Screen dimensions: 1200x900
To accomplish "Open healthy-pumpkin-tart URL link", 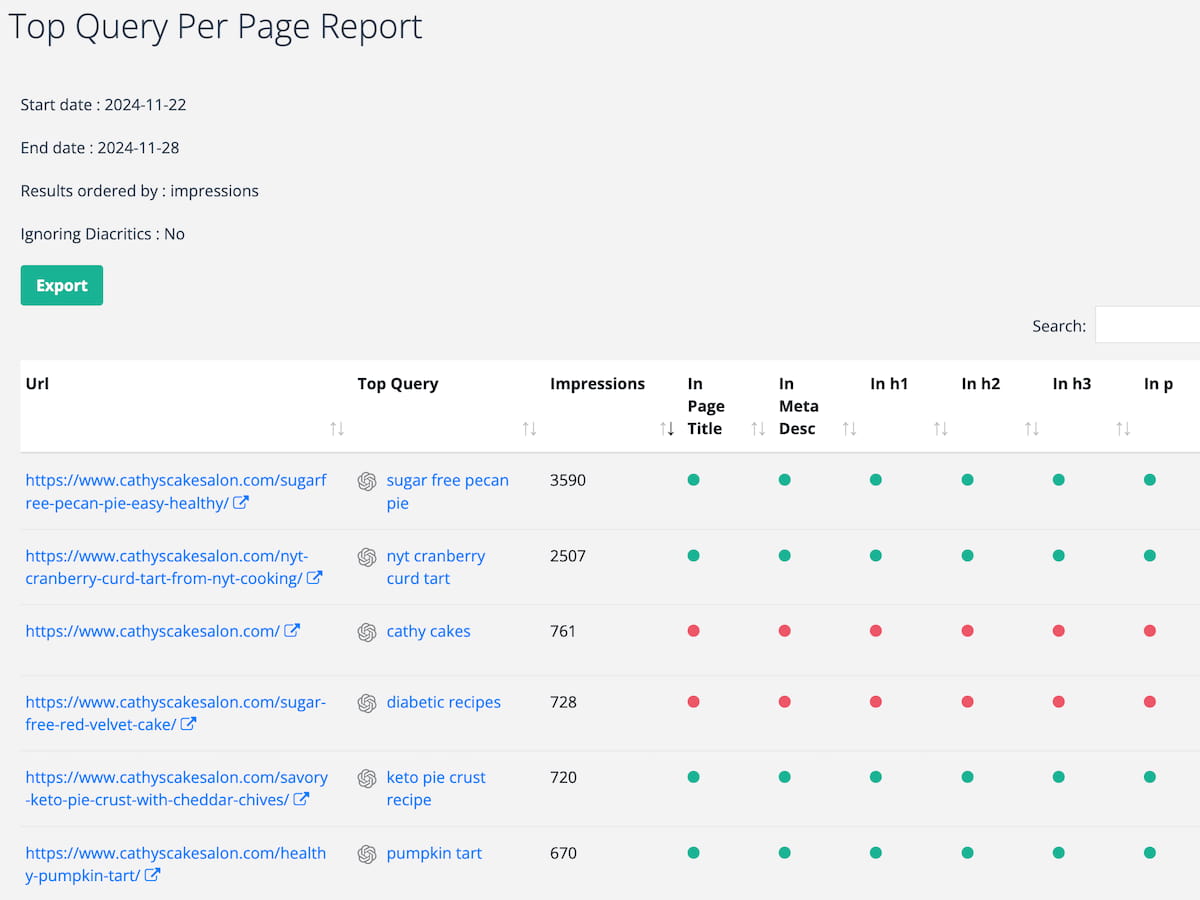I will coord(175,864).
